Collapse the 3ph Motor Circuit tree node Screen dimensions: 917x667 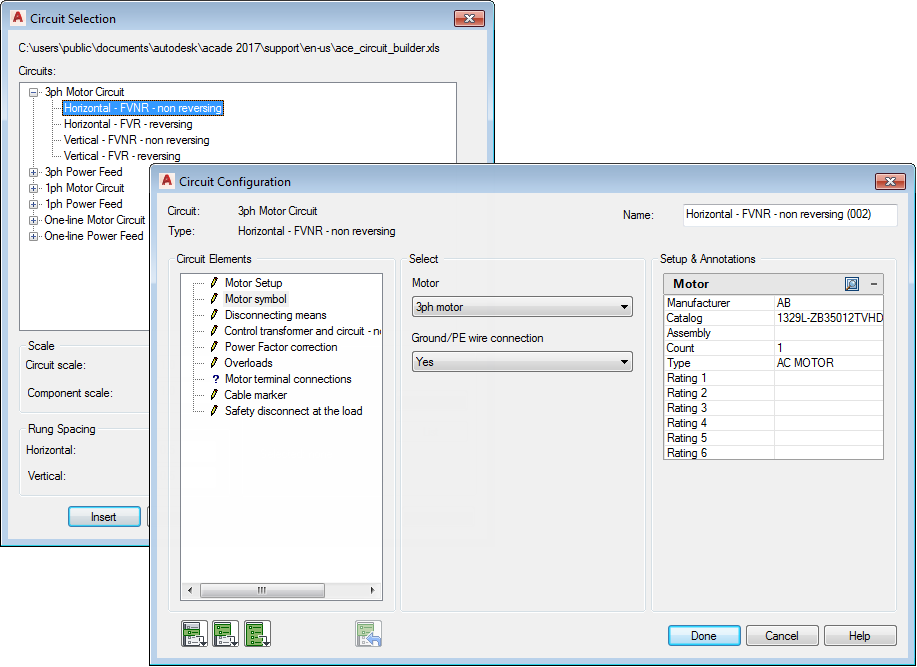pyautogui.click(x=34, y=92)
